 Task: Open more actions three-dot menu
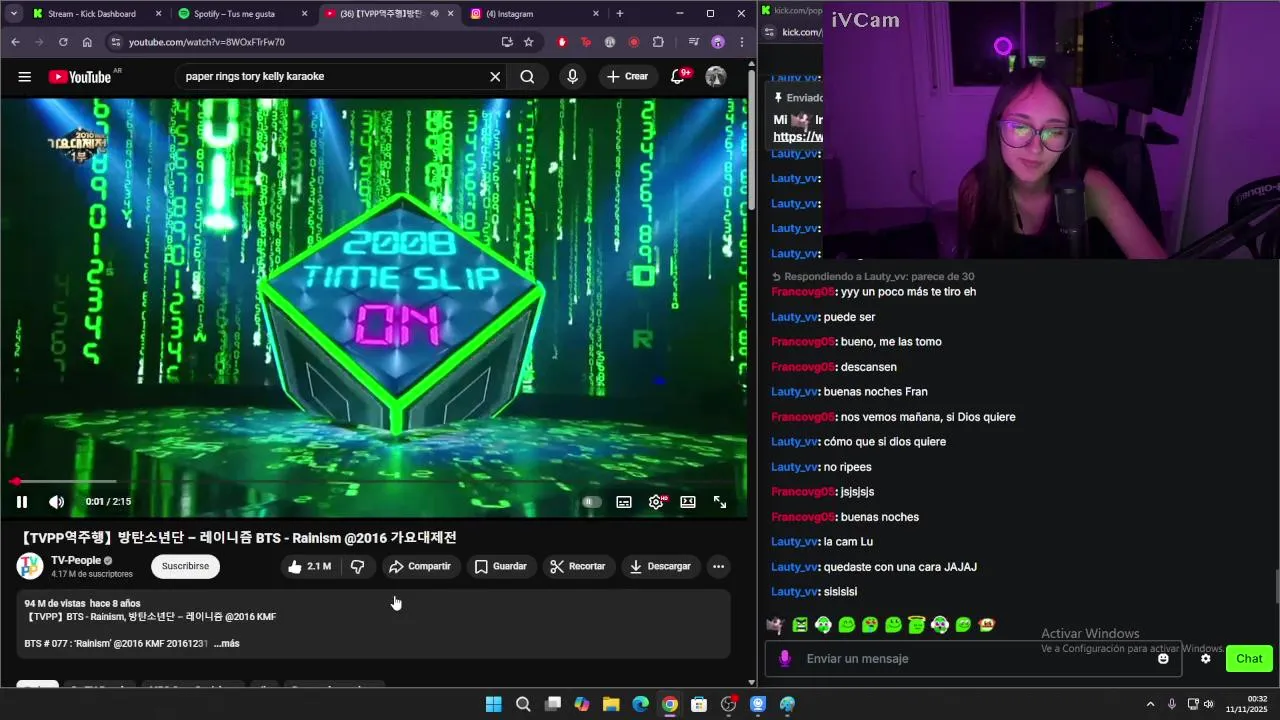(x=718, y=567)
